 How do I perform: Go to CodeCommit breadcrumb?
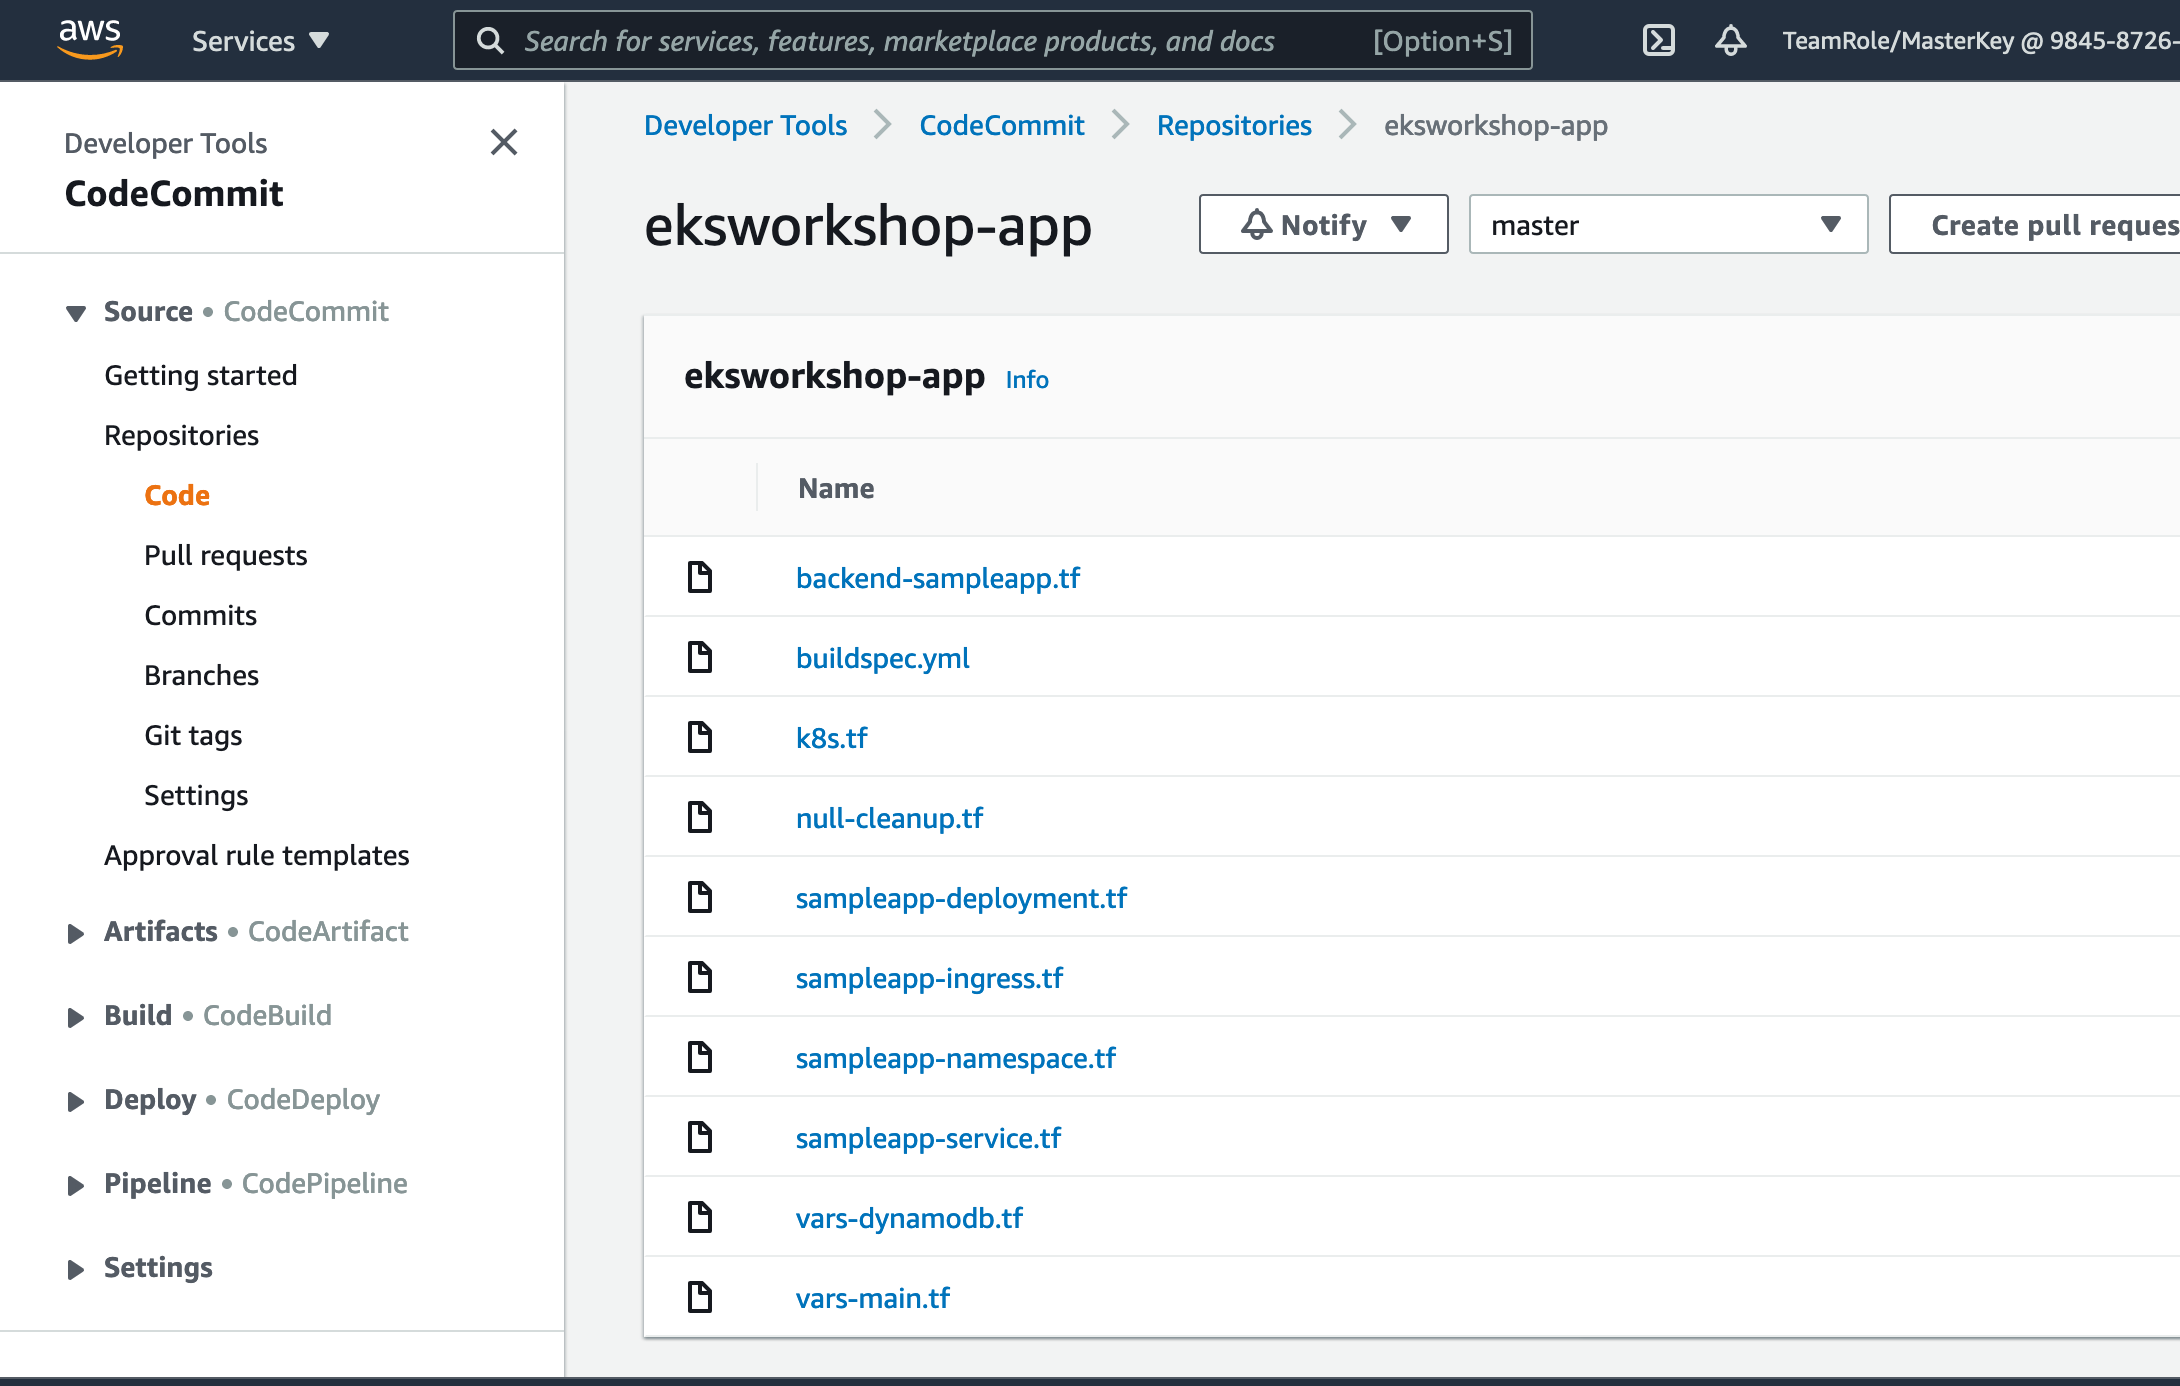[x=1002, y=125]
